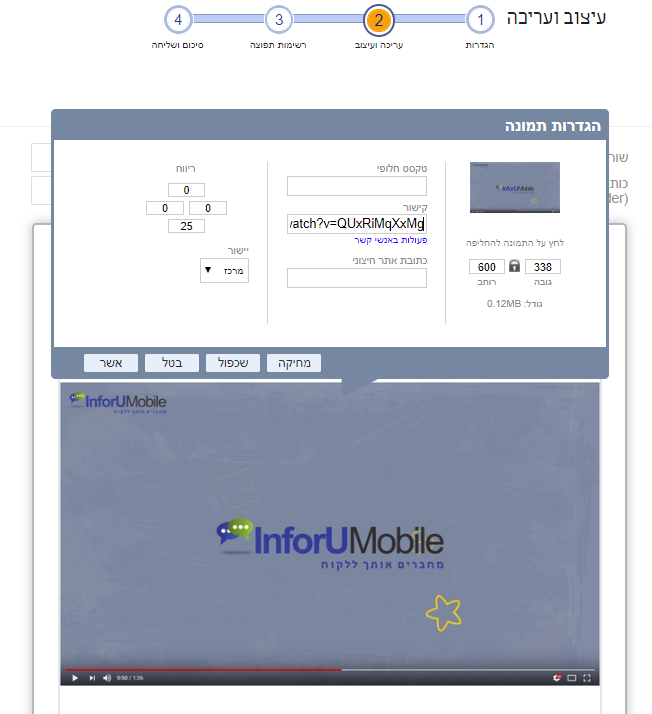
Task: Click the height field showing 338
Action: [543, 267]
